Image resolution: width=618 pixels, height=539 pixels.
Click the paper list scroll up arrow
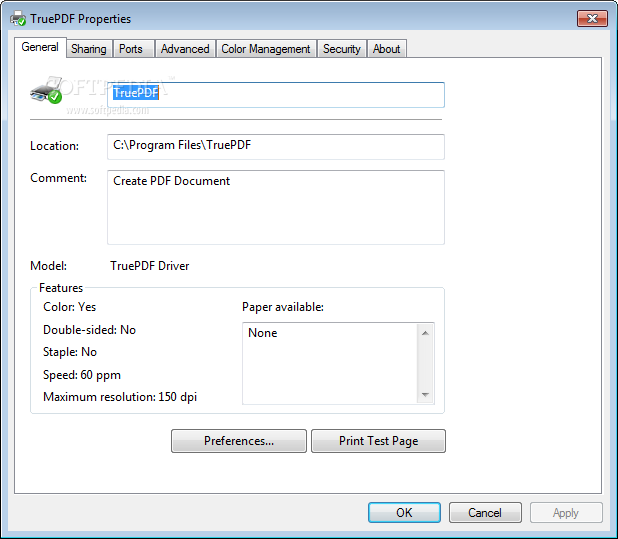425,333
